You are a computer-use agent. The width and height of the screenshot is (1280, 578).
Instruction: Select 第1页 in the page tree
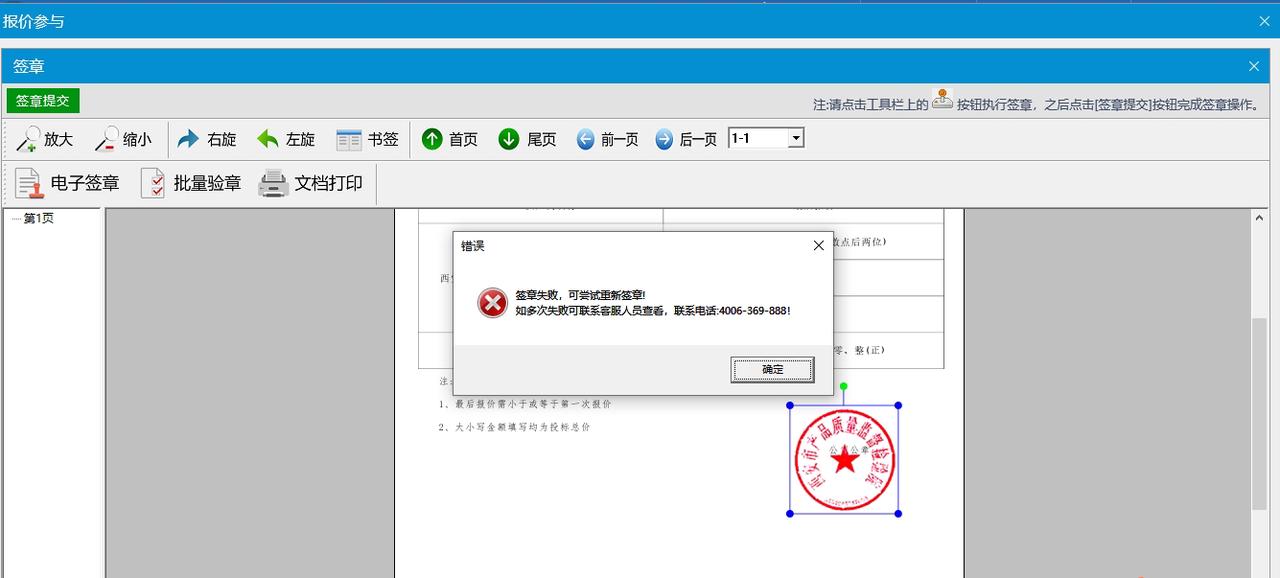tap(39, 219)
